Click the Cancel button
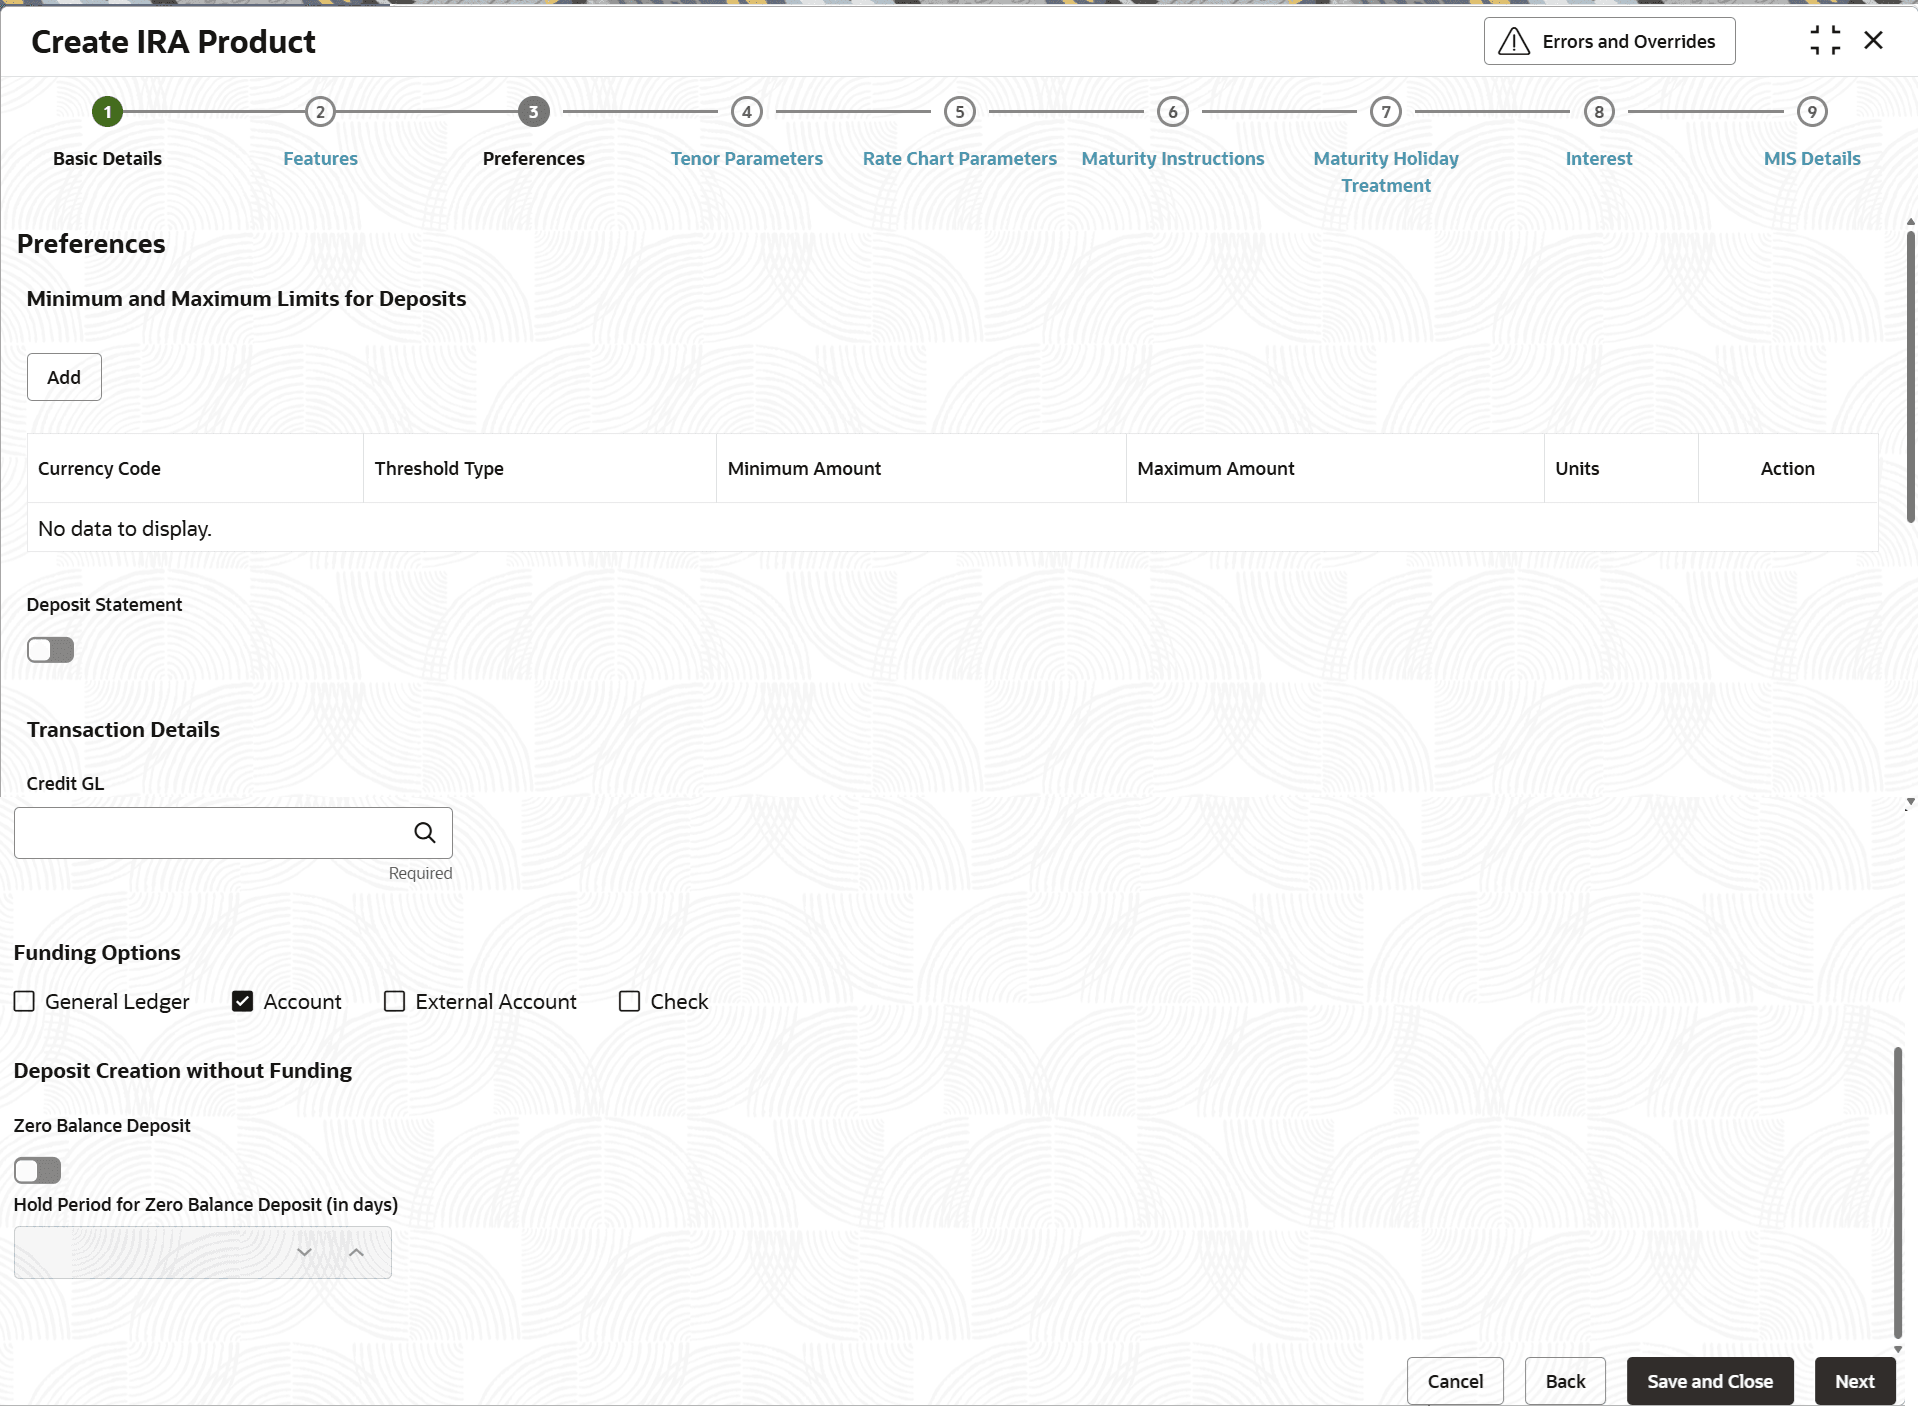Viewport: 1918px width, 1413px height. [x=1455, y=1381]
